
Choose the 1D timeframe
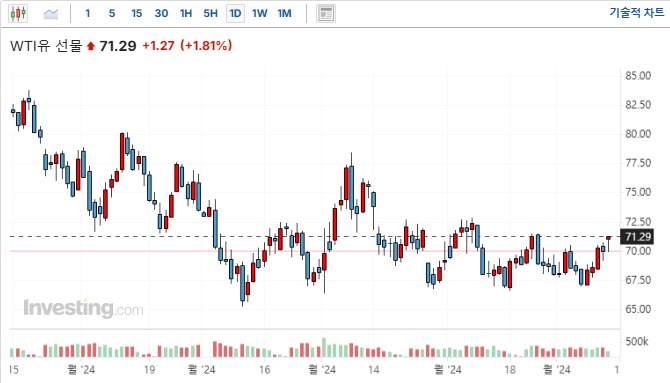tap(235, 14)
